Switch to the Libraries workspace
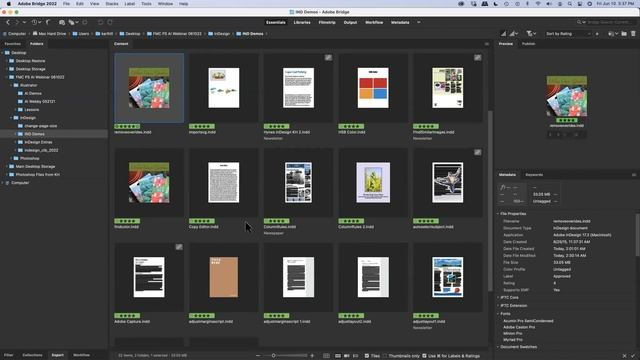 point(302,22)
